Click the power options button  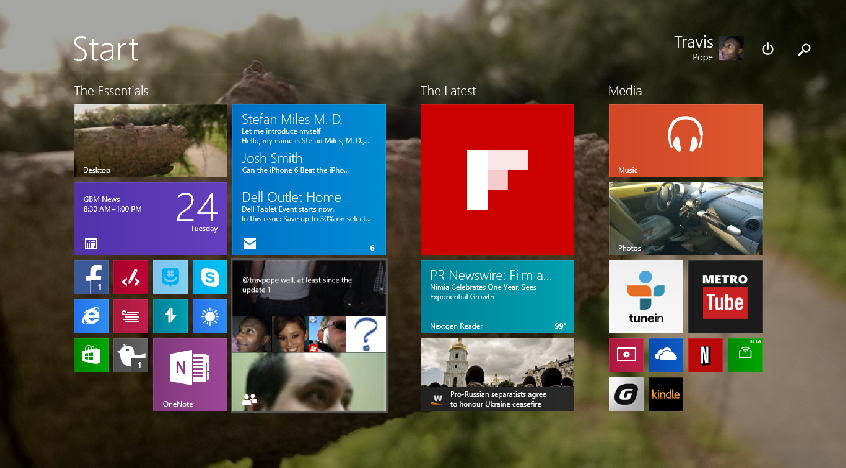(768, 49)
